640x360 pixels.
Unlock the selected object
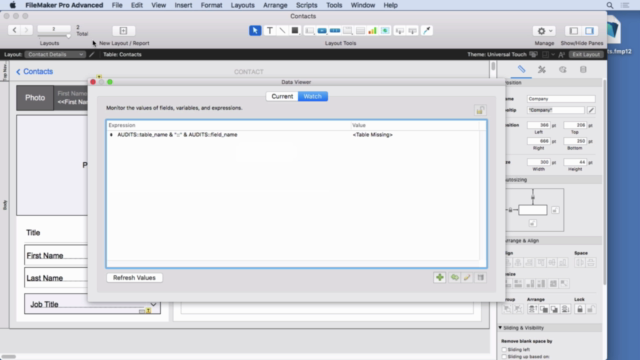591,309
